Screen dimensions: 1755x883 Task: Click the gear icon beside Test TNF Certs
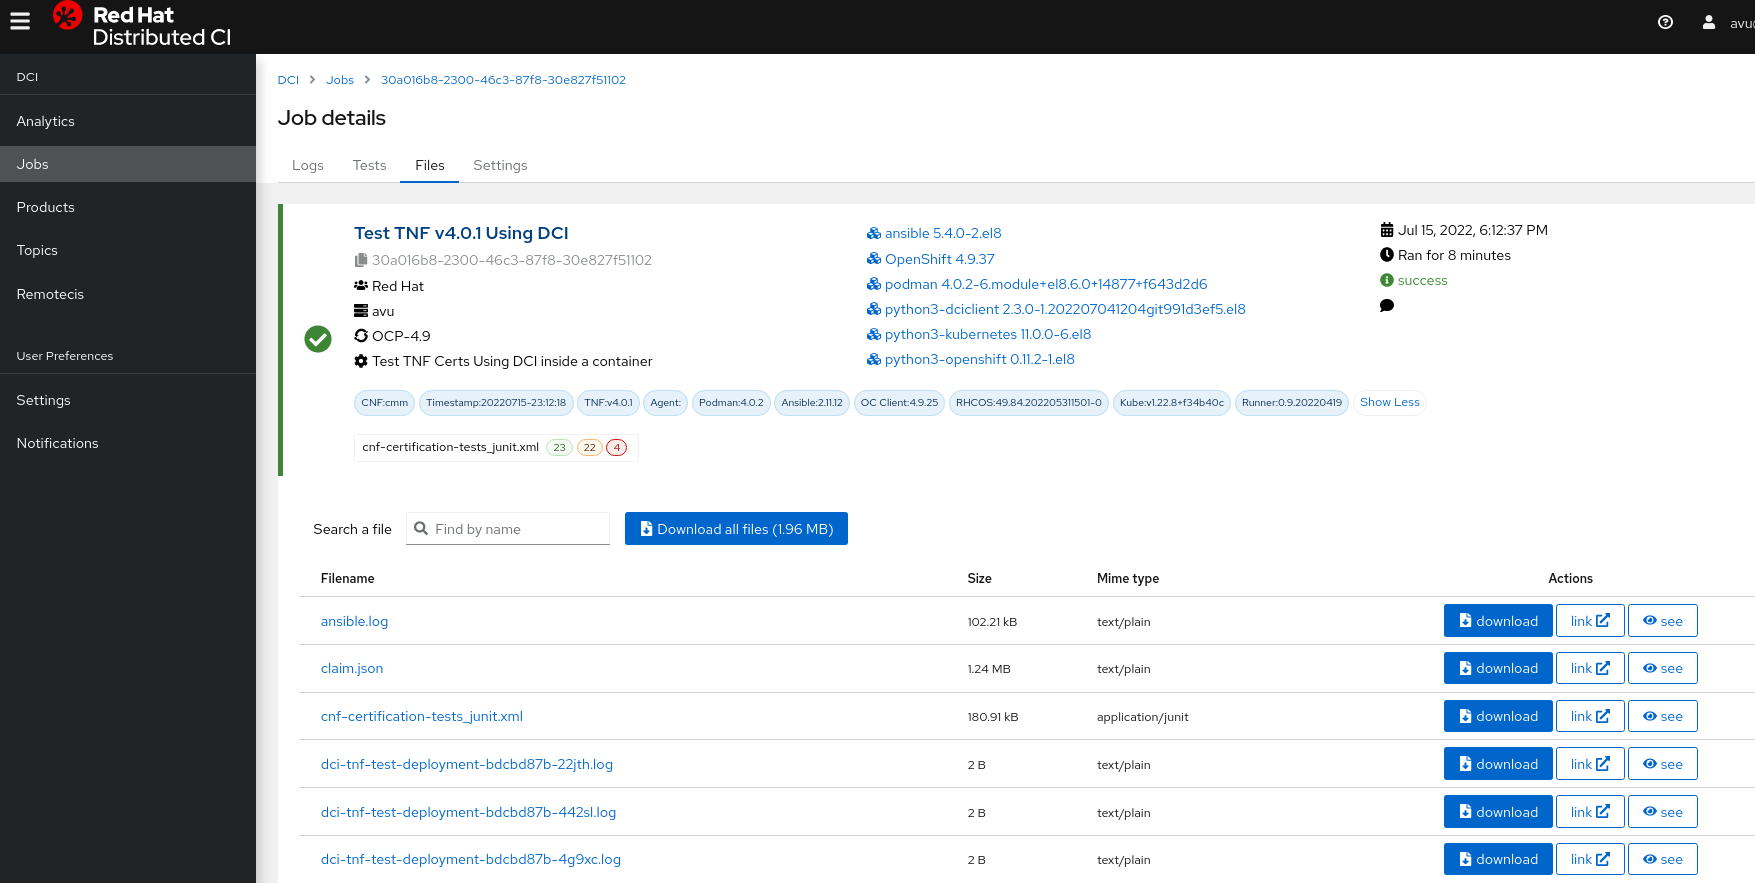coord(361,361)
